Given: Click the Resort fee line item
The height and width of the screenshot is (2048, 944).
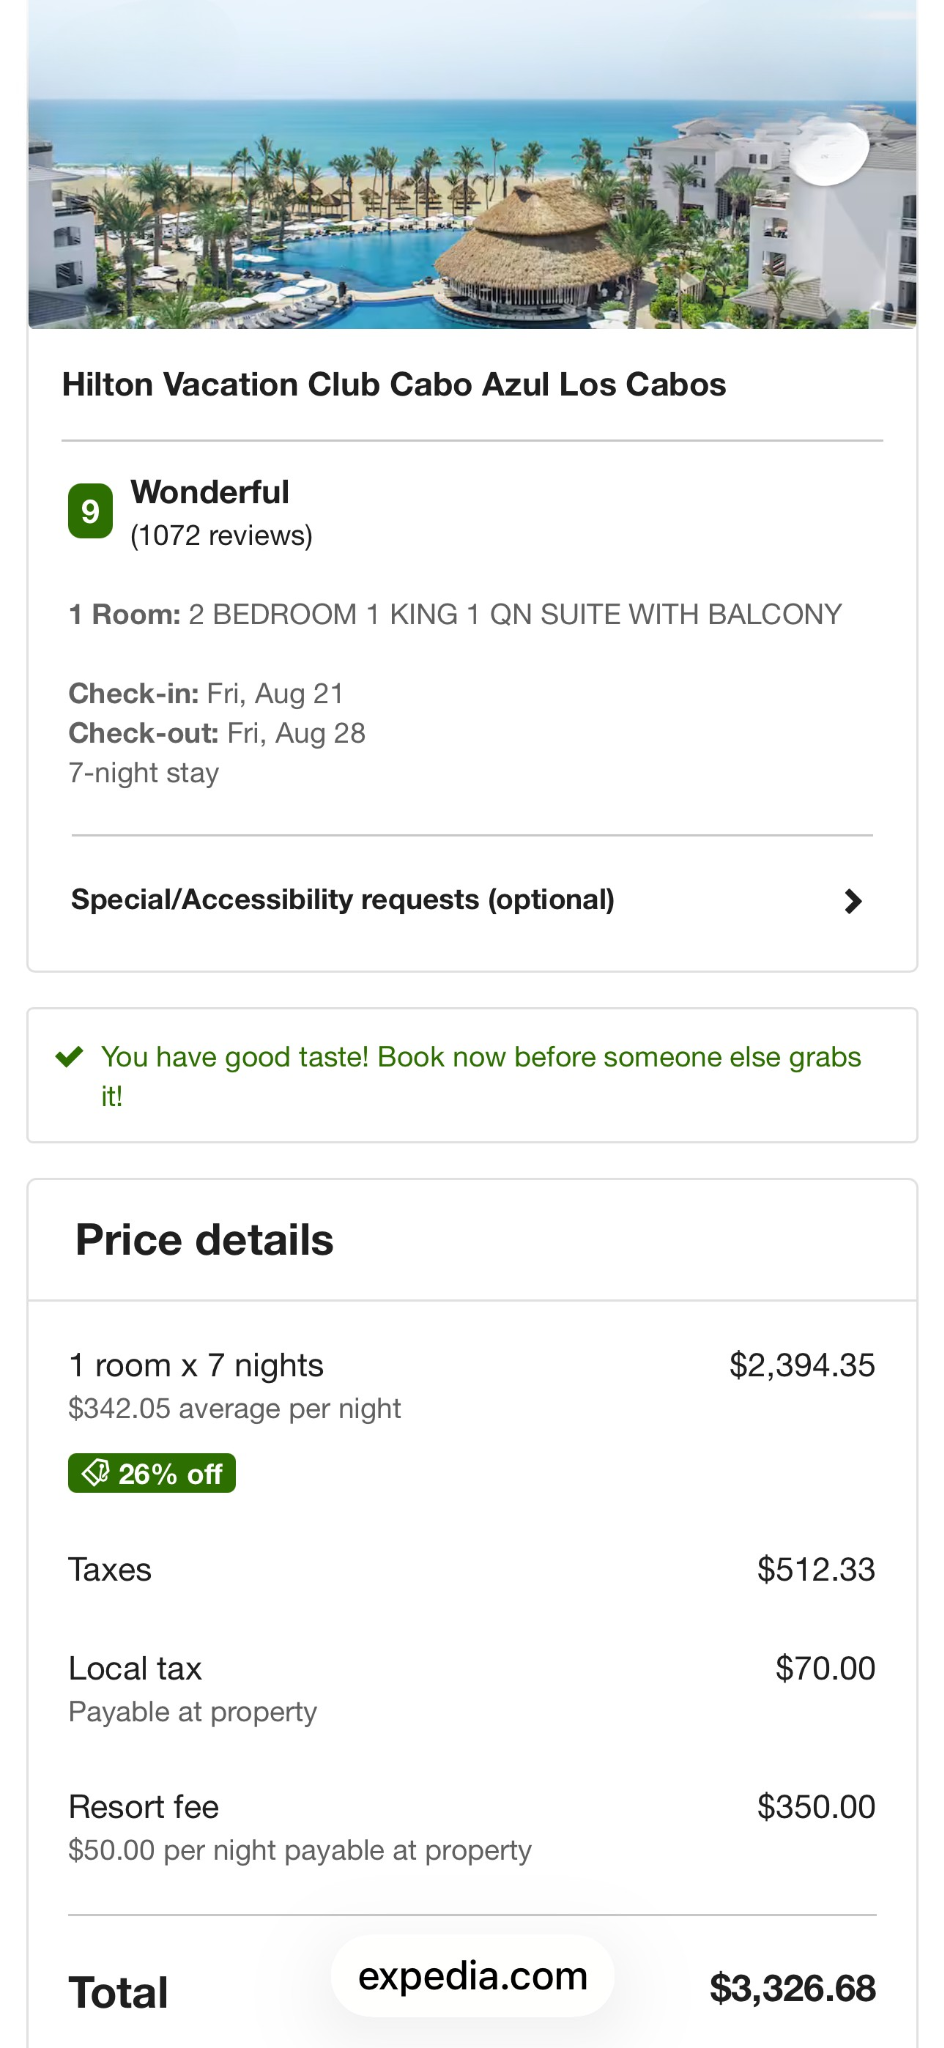Looking at the screenshot, I should click(x=144, y=1807).
